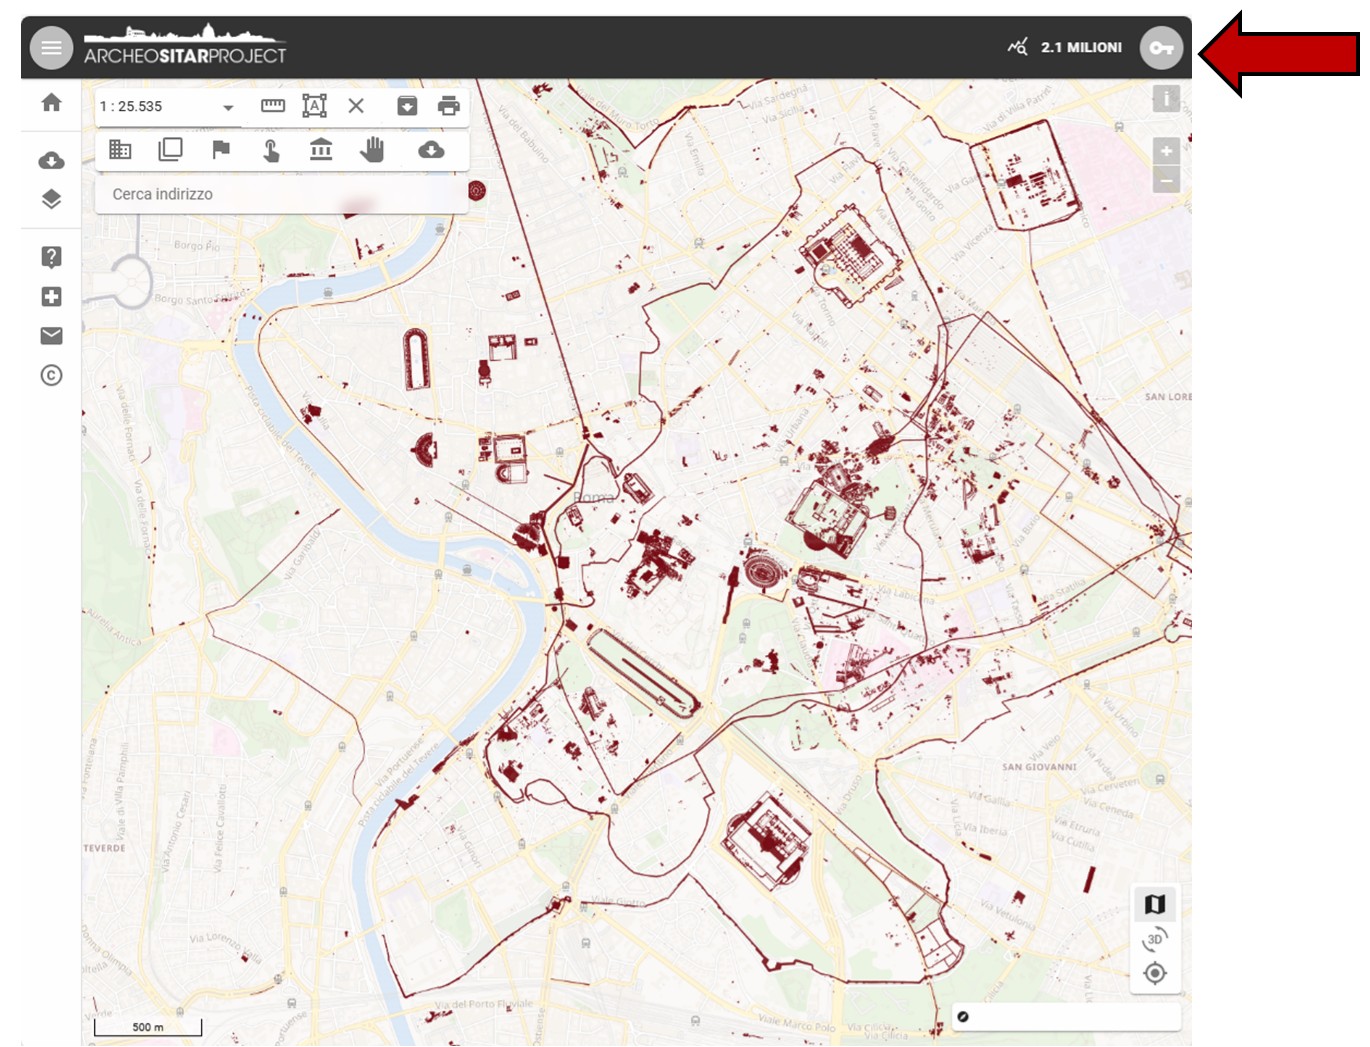Select the text annotation box tool
This screenshot has width=1370, height=1047.
pos(314,106)
